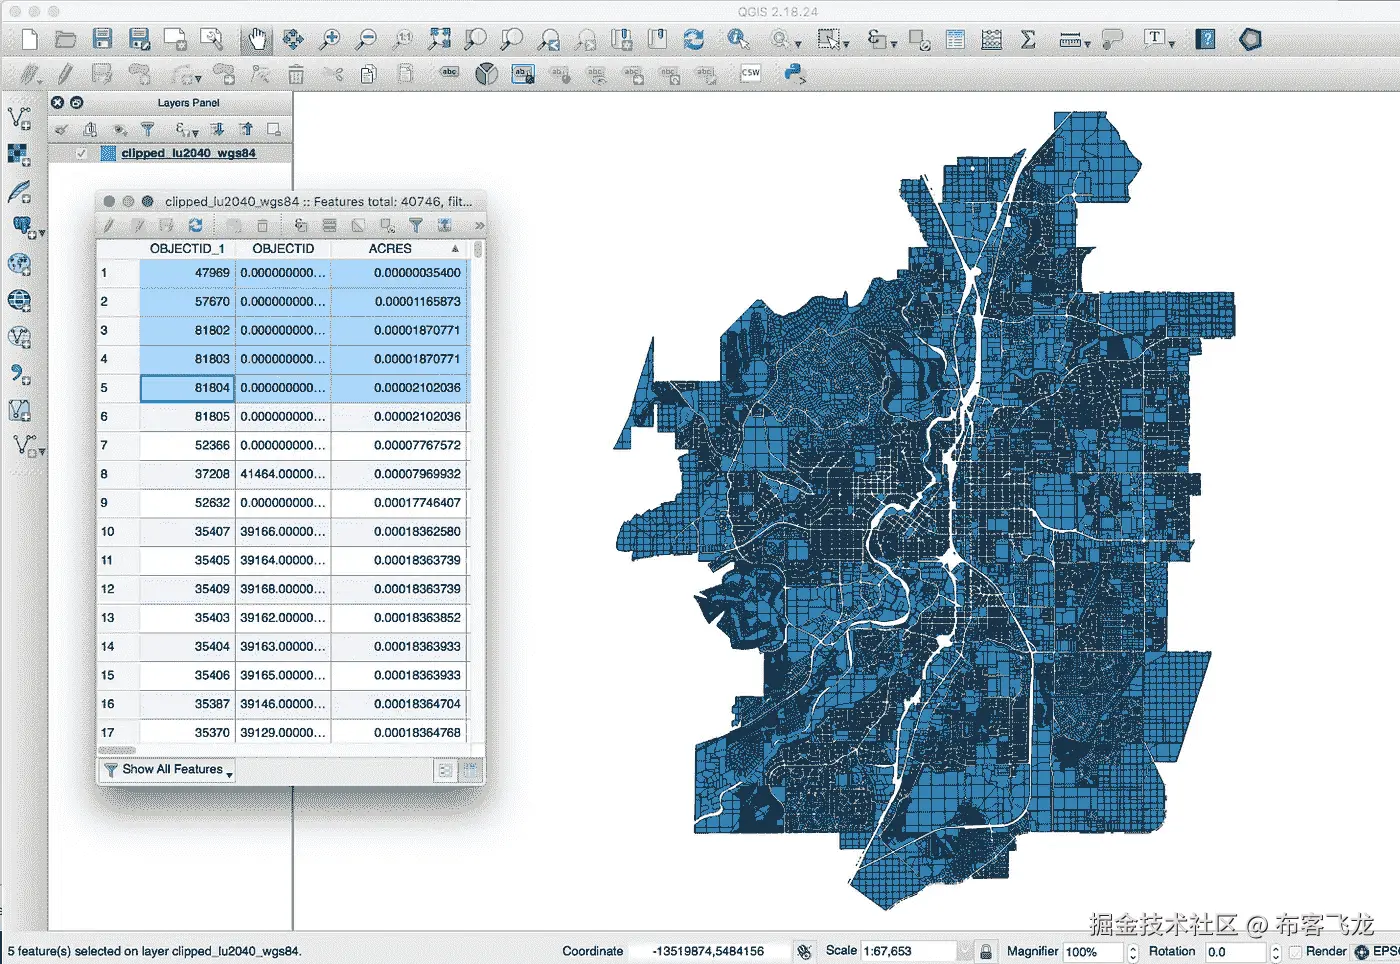
Task: Open the Field Calculator abacus icon
Action: click(x=991, y=39)
